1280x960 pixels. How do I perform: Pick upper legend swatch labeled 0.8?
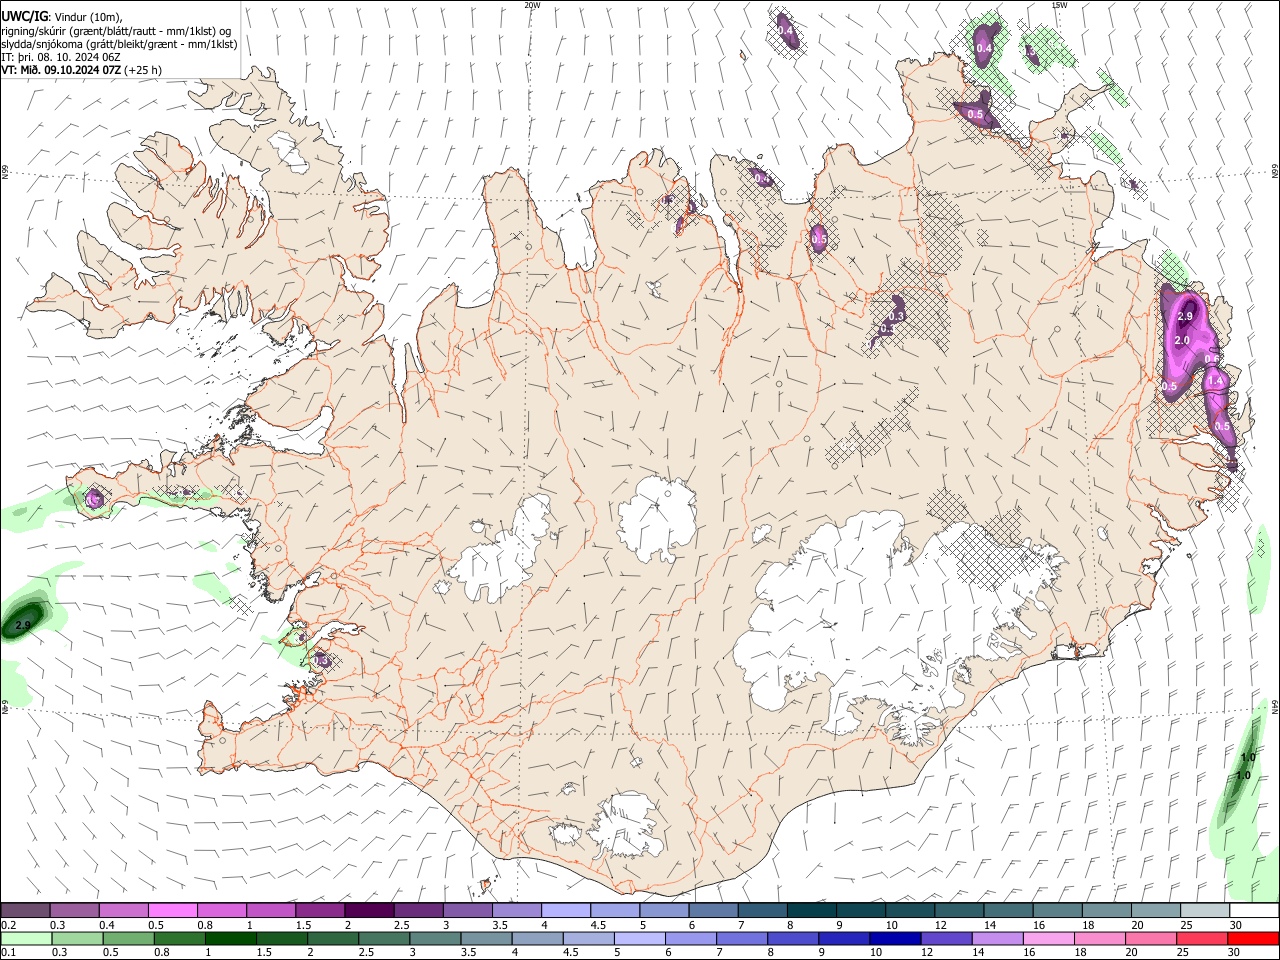pos(221,910)
